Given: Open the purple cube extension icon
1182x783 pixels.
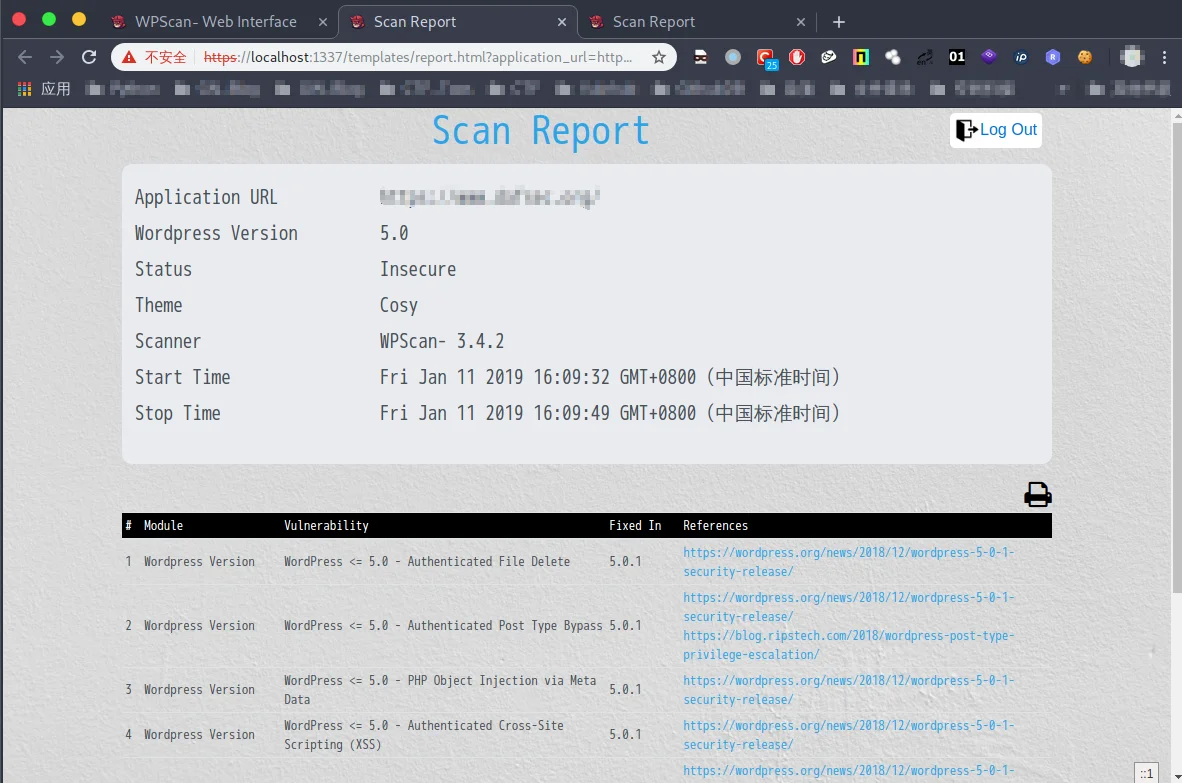Looking at the screenshot, I should [x=989, y=57].
